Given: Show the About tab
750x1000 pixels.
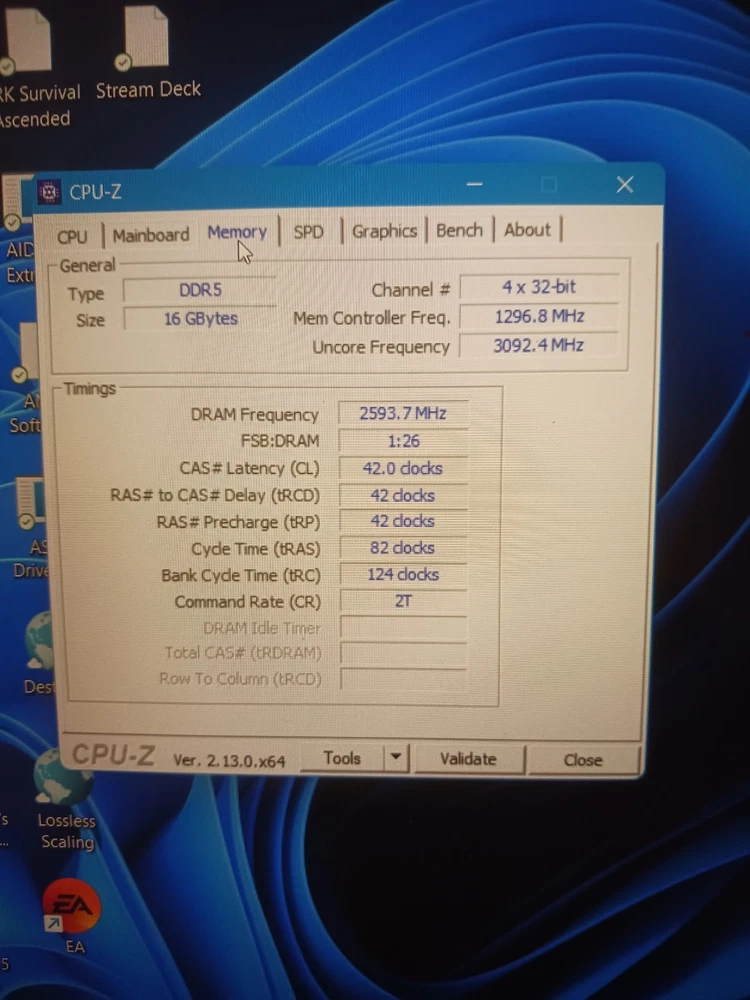Looking at the screenshot, I should [527, 230].
